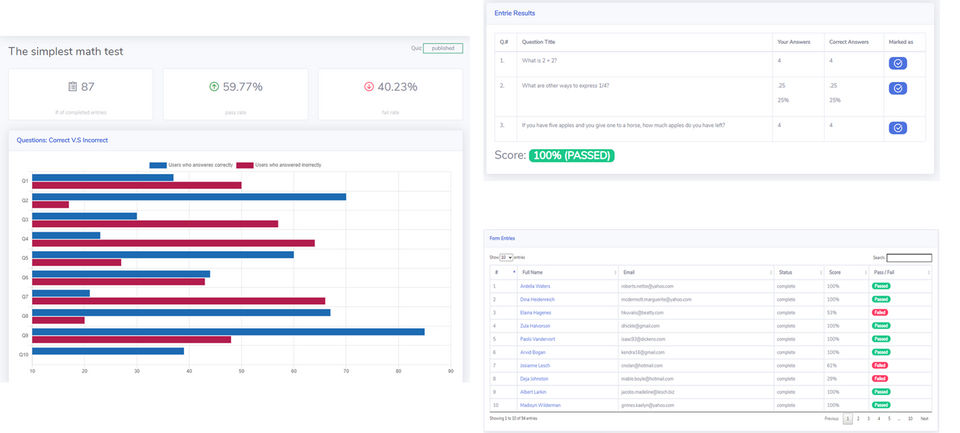The width and height of the screenshot is (960, 433).
Task: Sort by Email column header
Action: pos(696,272)
